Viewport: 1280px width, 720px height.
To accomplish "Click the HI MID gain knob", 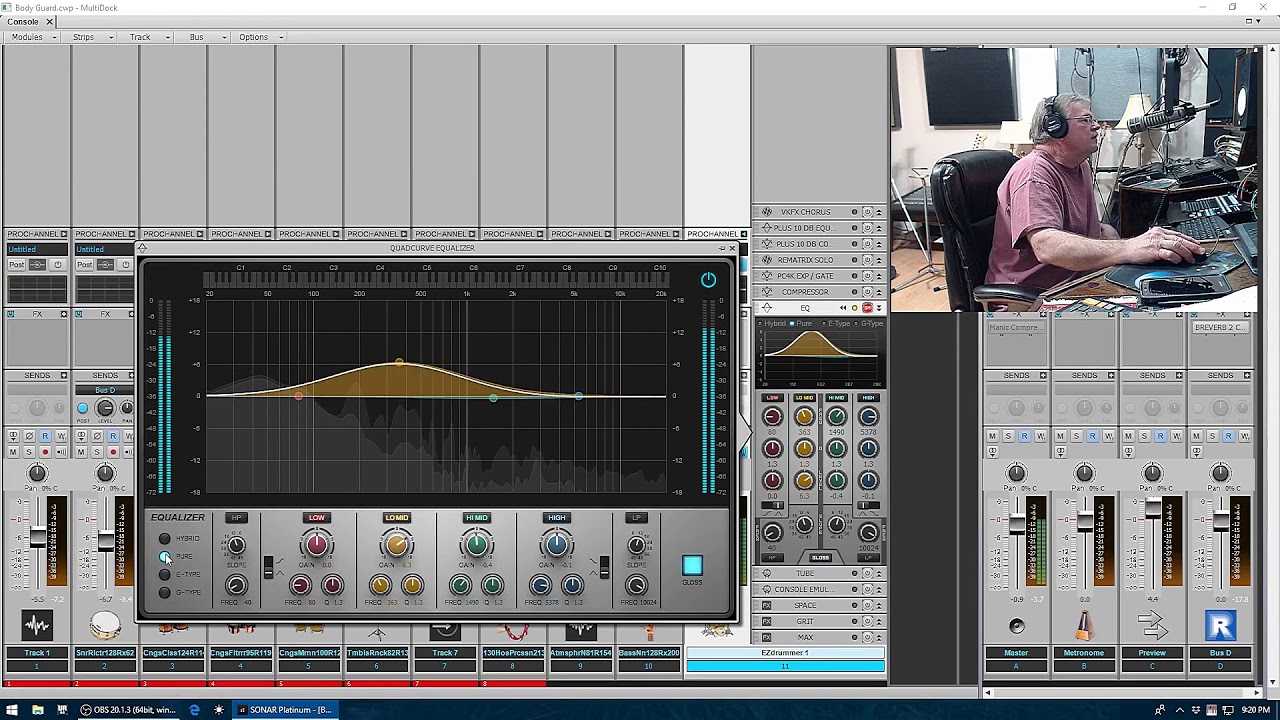I will [477, 545].
